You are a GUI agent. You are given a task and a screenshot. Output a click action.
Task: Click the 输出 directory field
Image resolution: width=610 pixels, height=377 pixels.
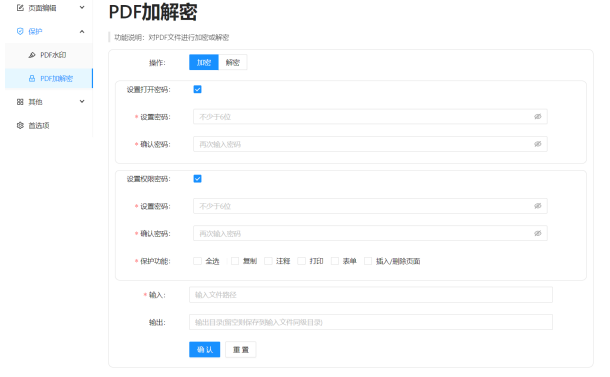click(x=371, y=322)
